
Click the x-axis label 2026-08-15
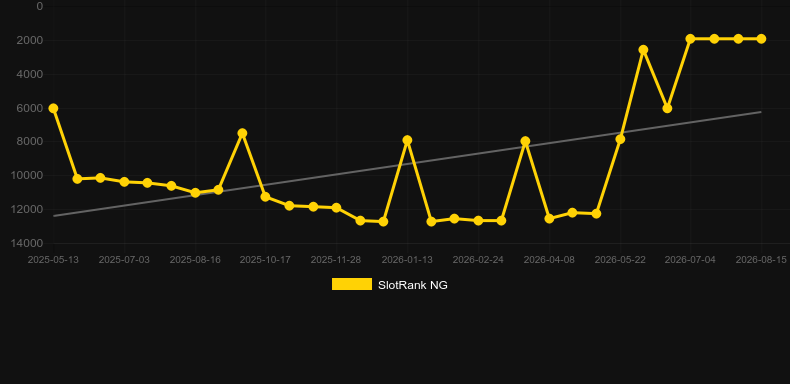click(761, 260)
